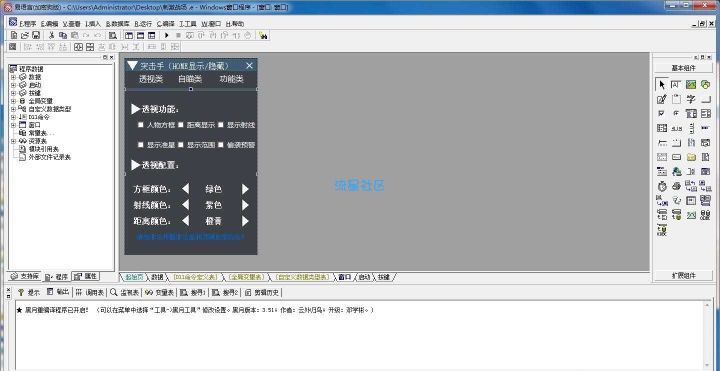Click the first of three layout icons
720x371 pixels.
[x=129, y=35]
